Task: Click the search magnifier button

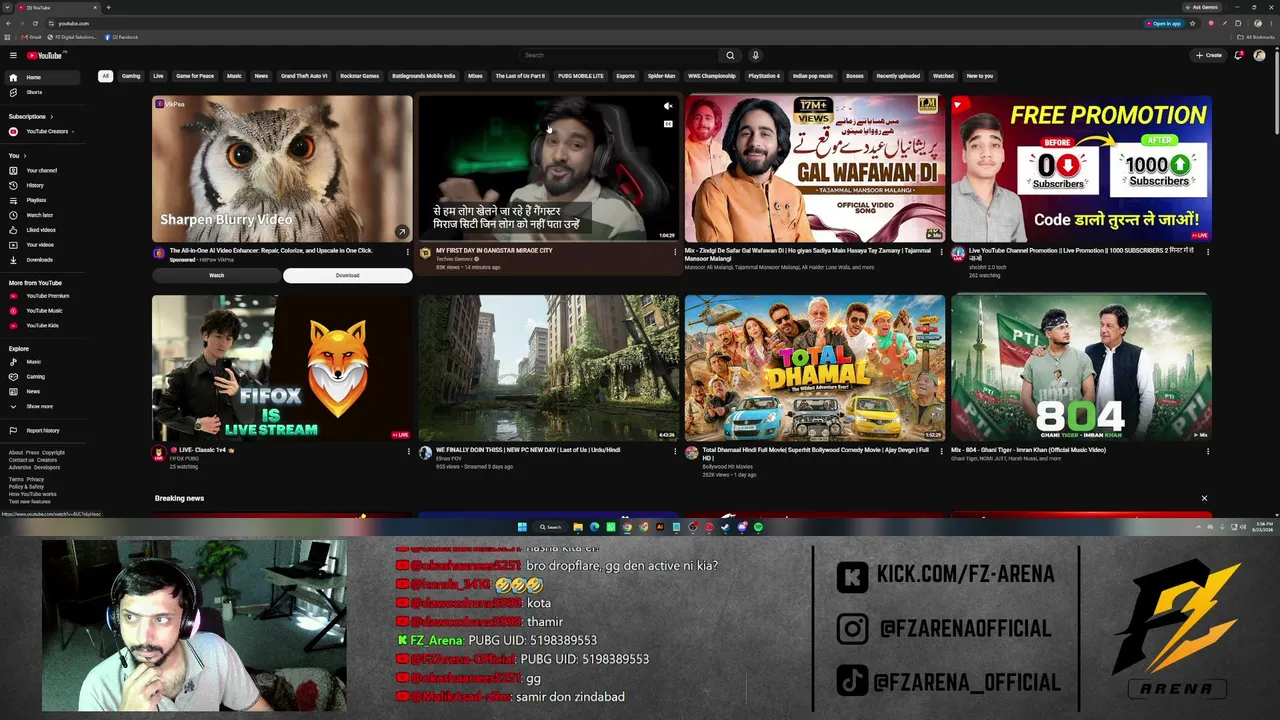Action: coord(730,55)
